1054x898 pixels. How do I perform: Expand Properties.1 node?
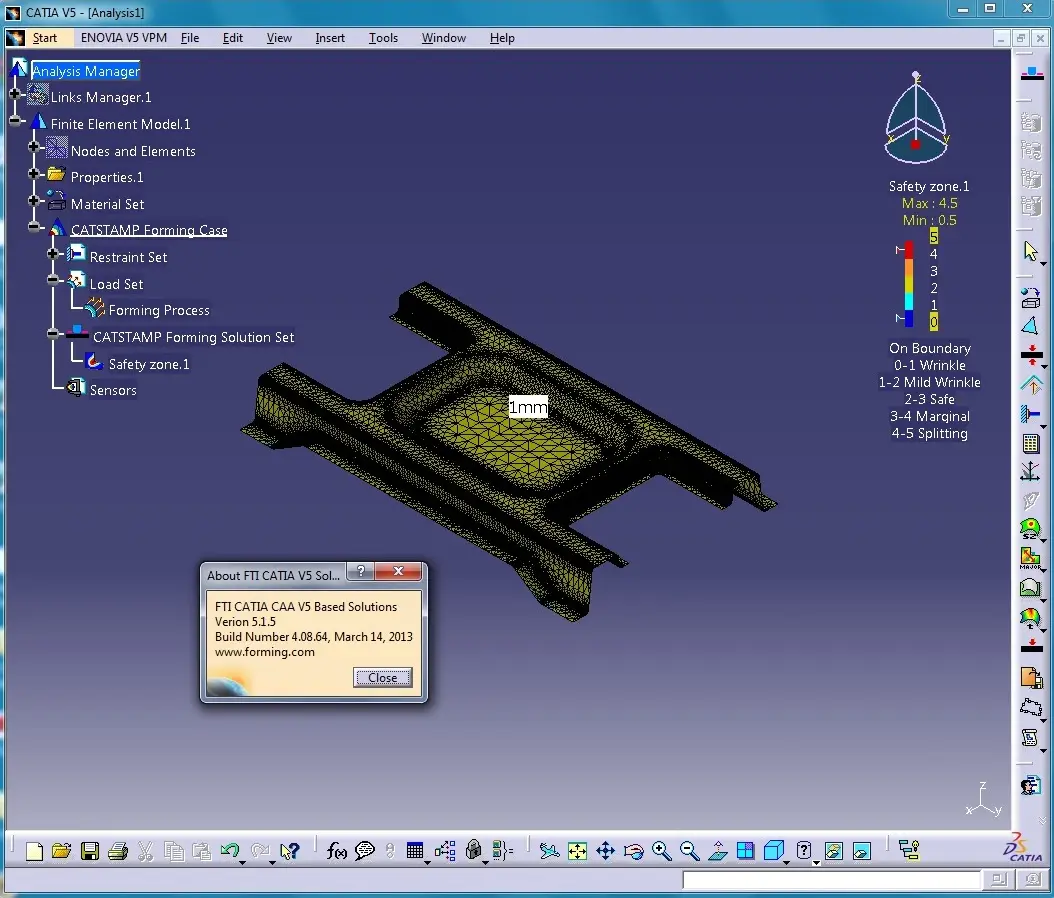click(34, 174)
